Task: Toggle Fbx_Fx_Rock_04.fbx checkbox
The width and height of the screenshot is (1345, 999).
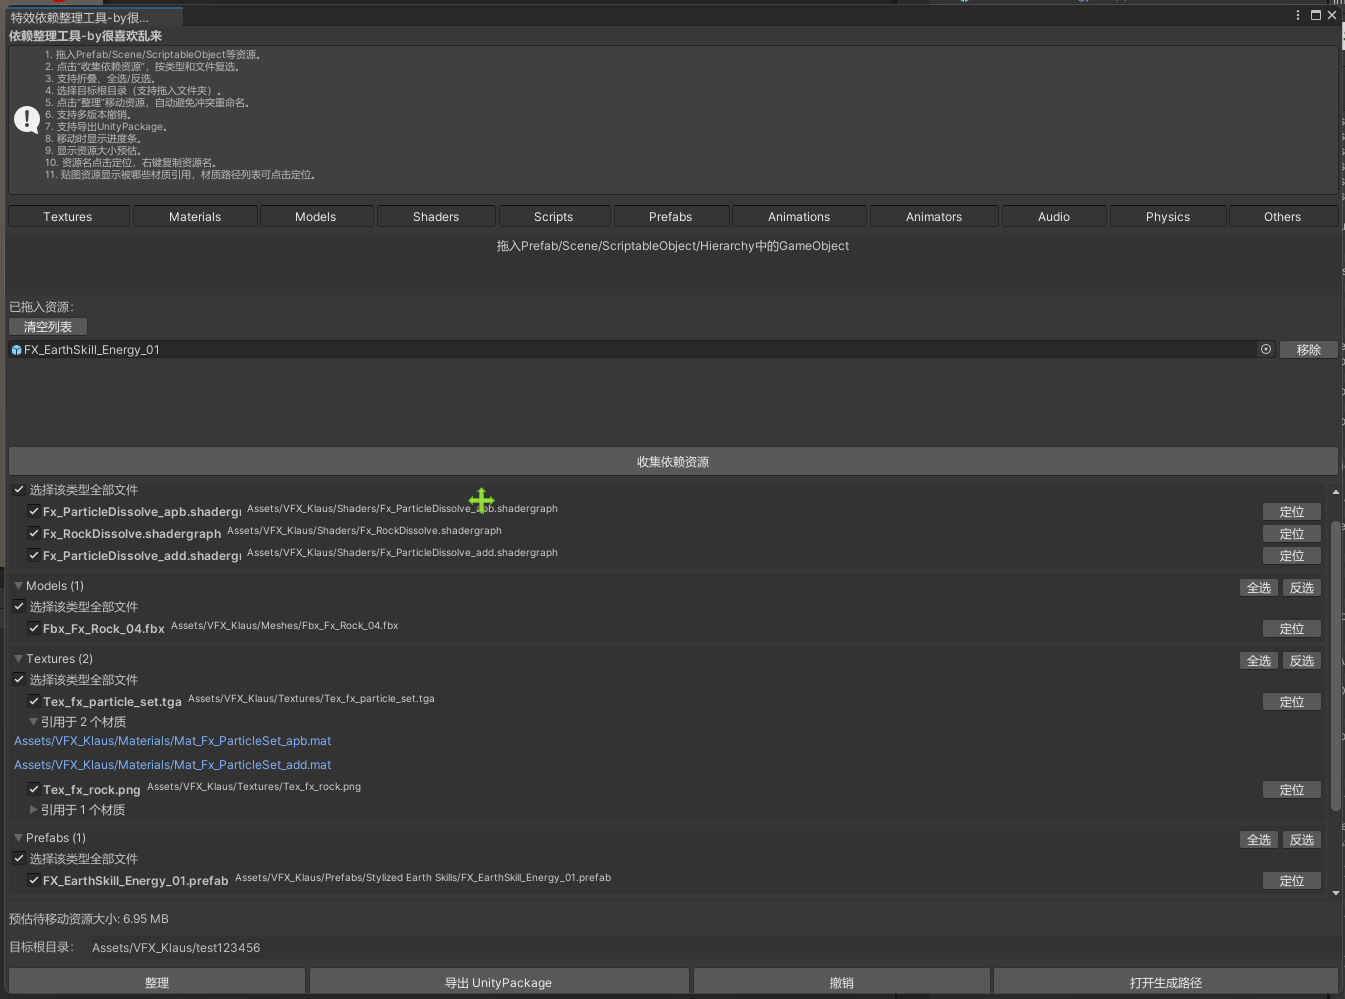Action: [x=34, y=628]
